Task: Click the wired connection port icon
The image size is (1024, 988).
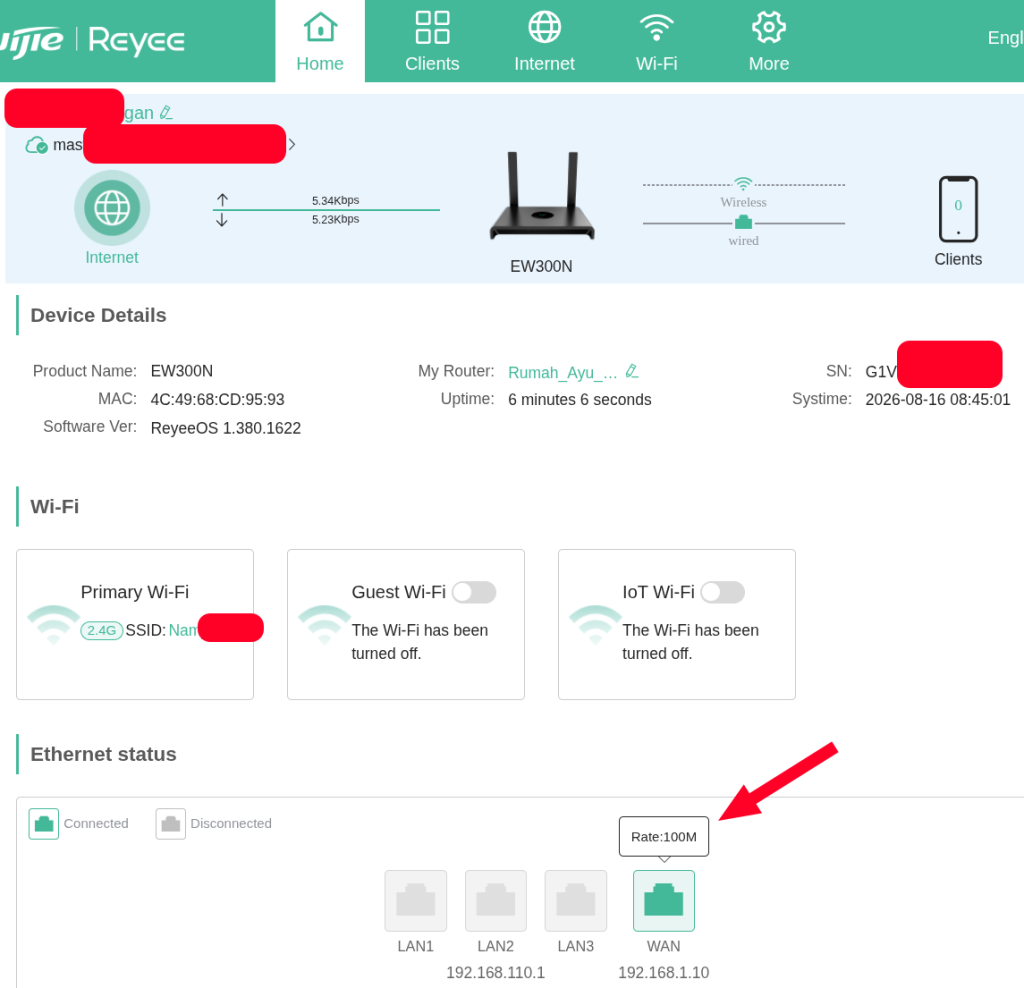Action: point(743,223)
